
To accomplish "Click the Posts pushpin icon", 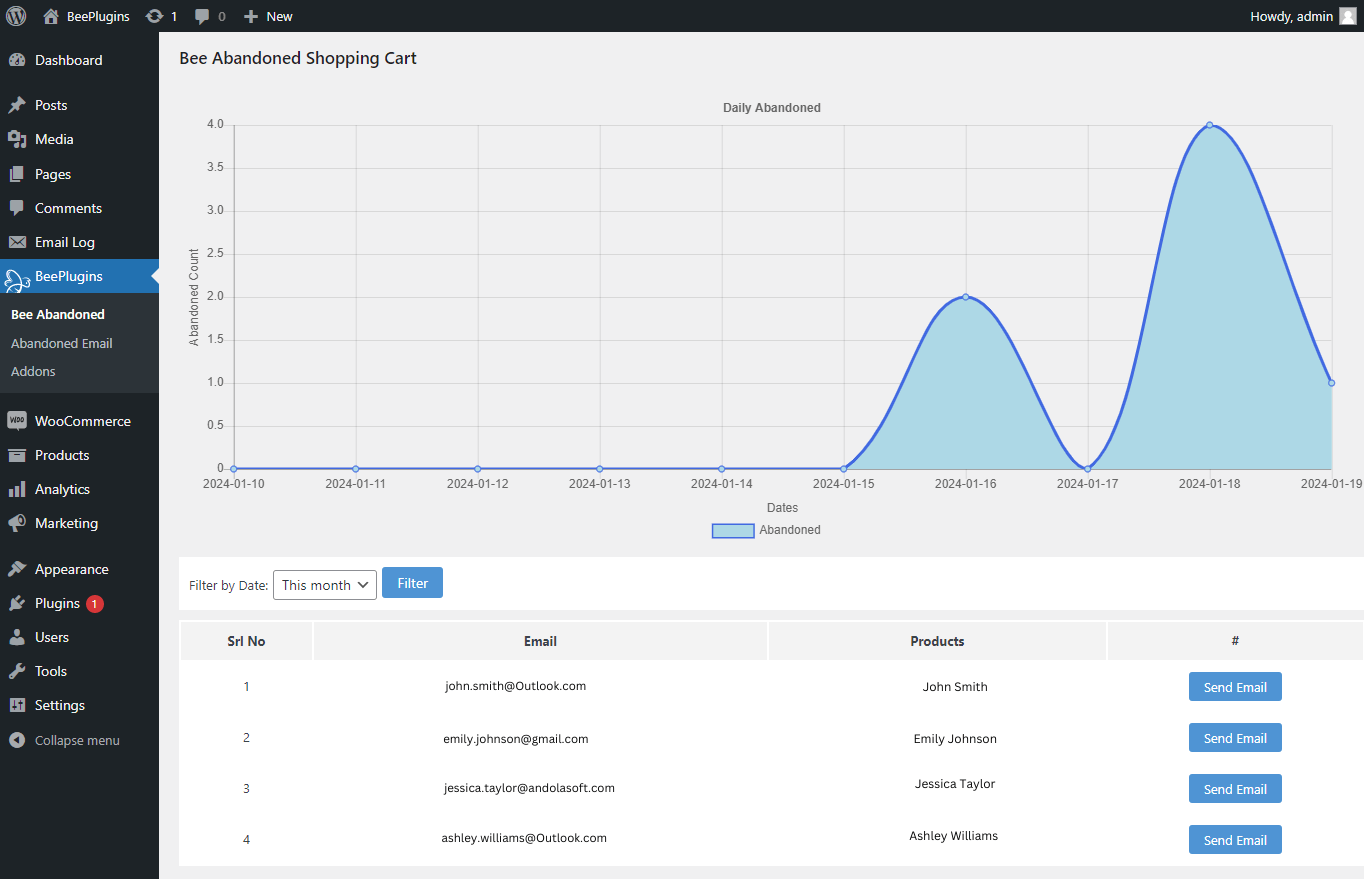I will 17,105.
